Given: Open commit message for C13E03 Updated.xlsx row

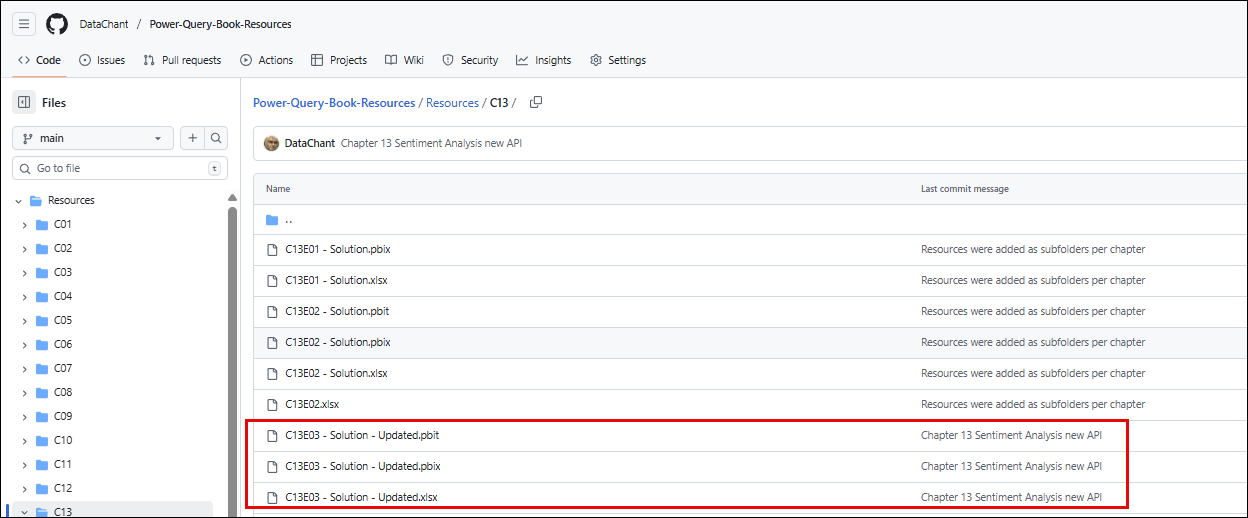Looking at the screenshot, I should (x=1011, y=497).
